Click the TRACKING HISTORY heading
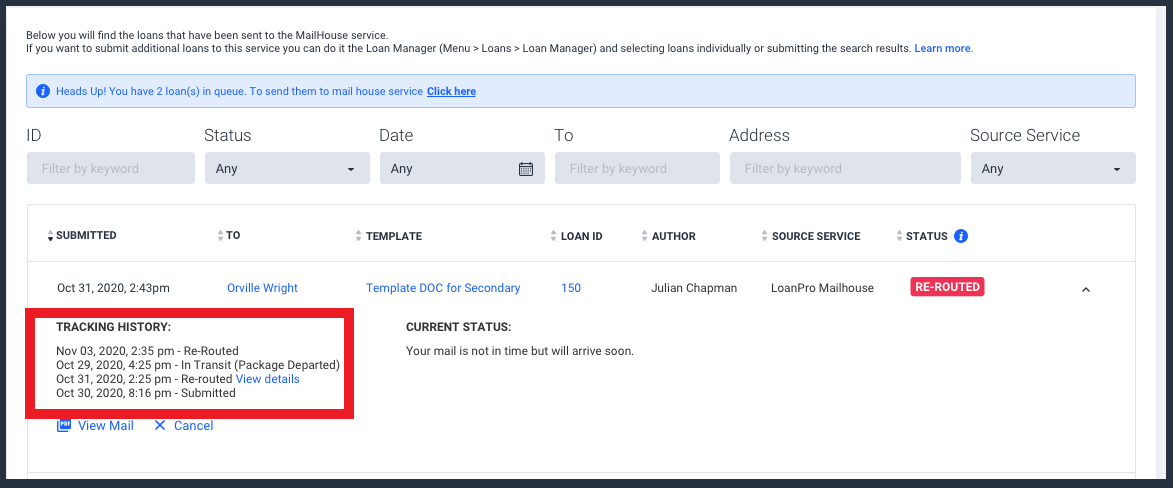This screenshot has height=488, width=1173. point(114,327)
